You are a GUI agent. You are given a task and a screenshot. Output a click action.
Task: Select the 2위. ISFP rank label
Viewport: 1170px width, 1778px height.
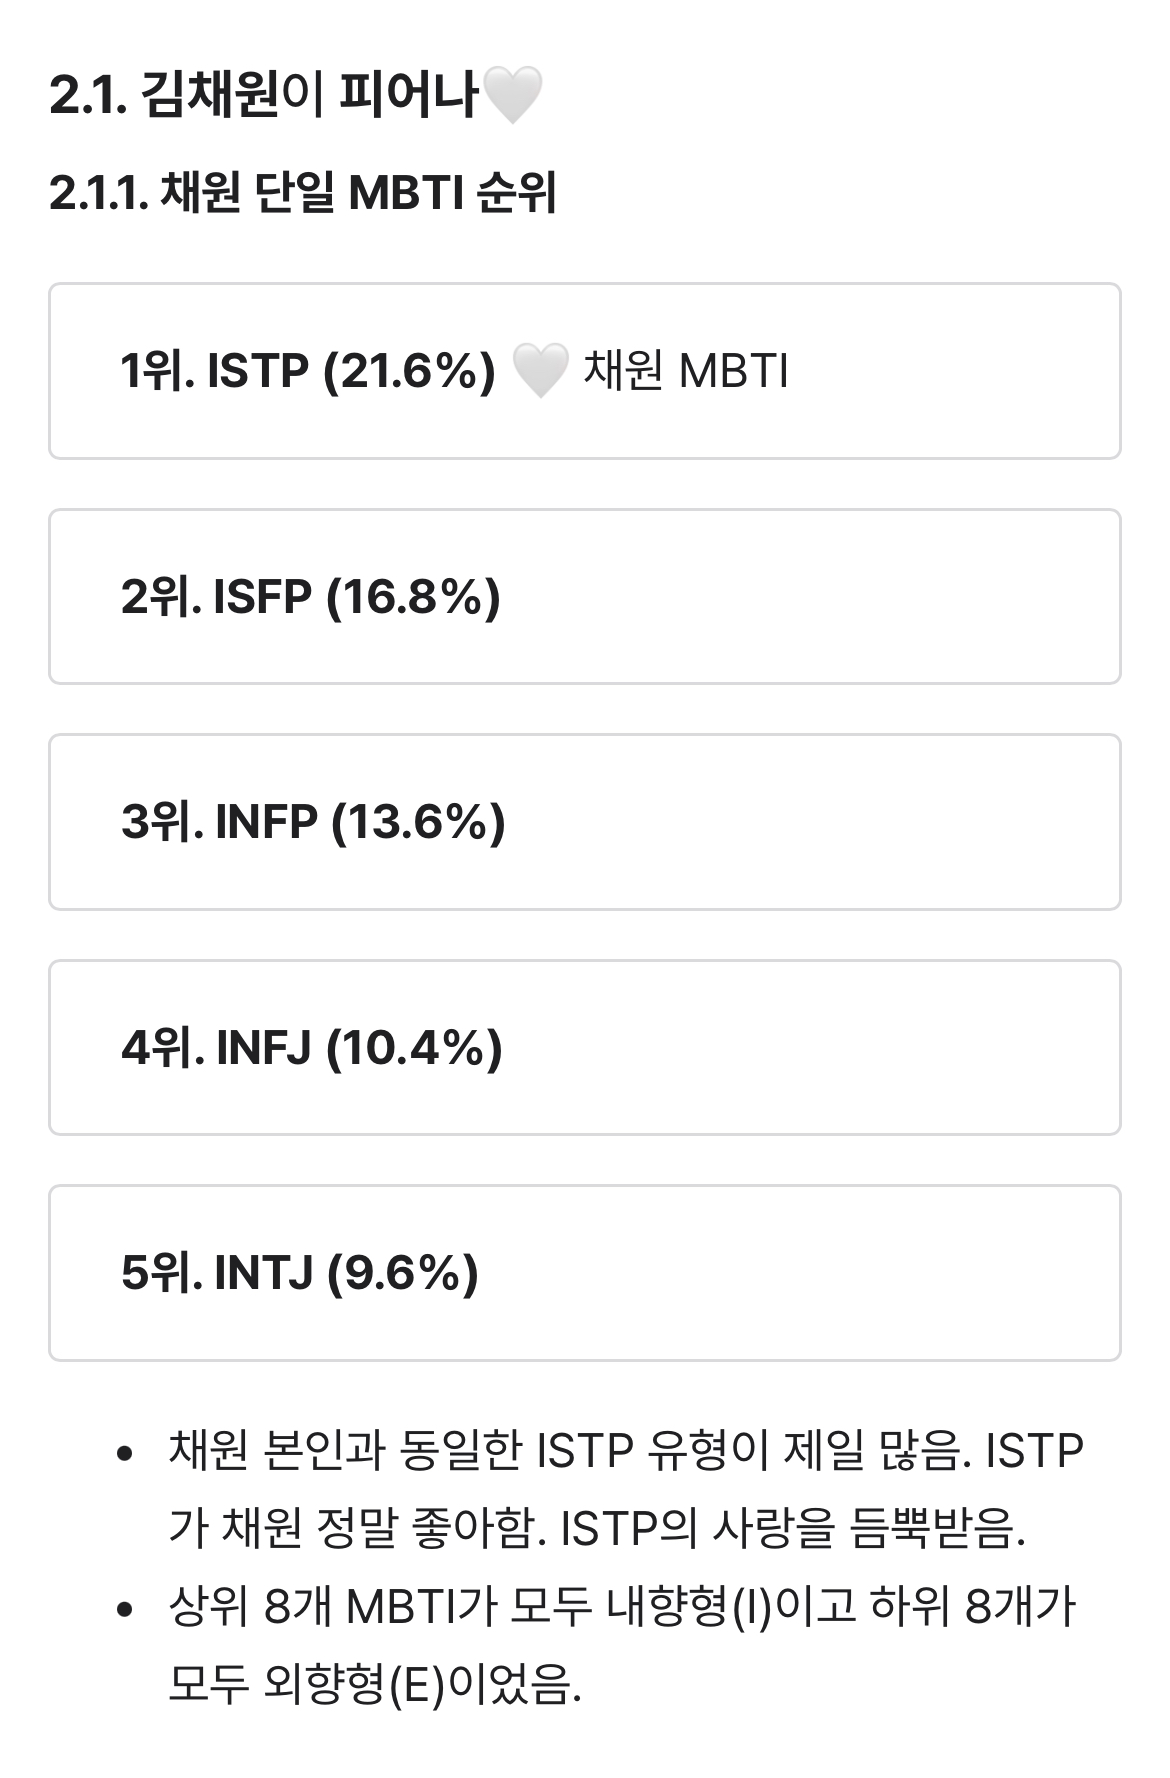(216, 597)
